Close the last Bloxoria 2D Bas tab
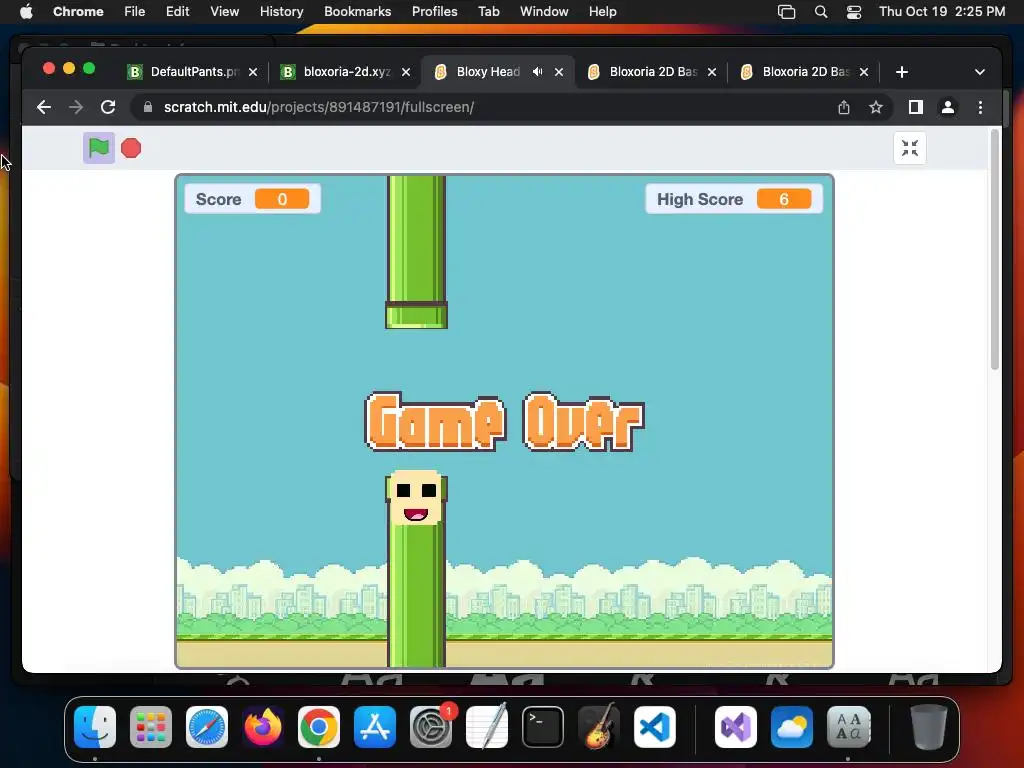This screenshot has height=768, width=1024. pyautogui.click(x=864, y=72)
